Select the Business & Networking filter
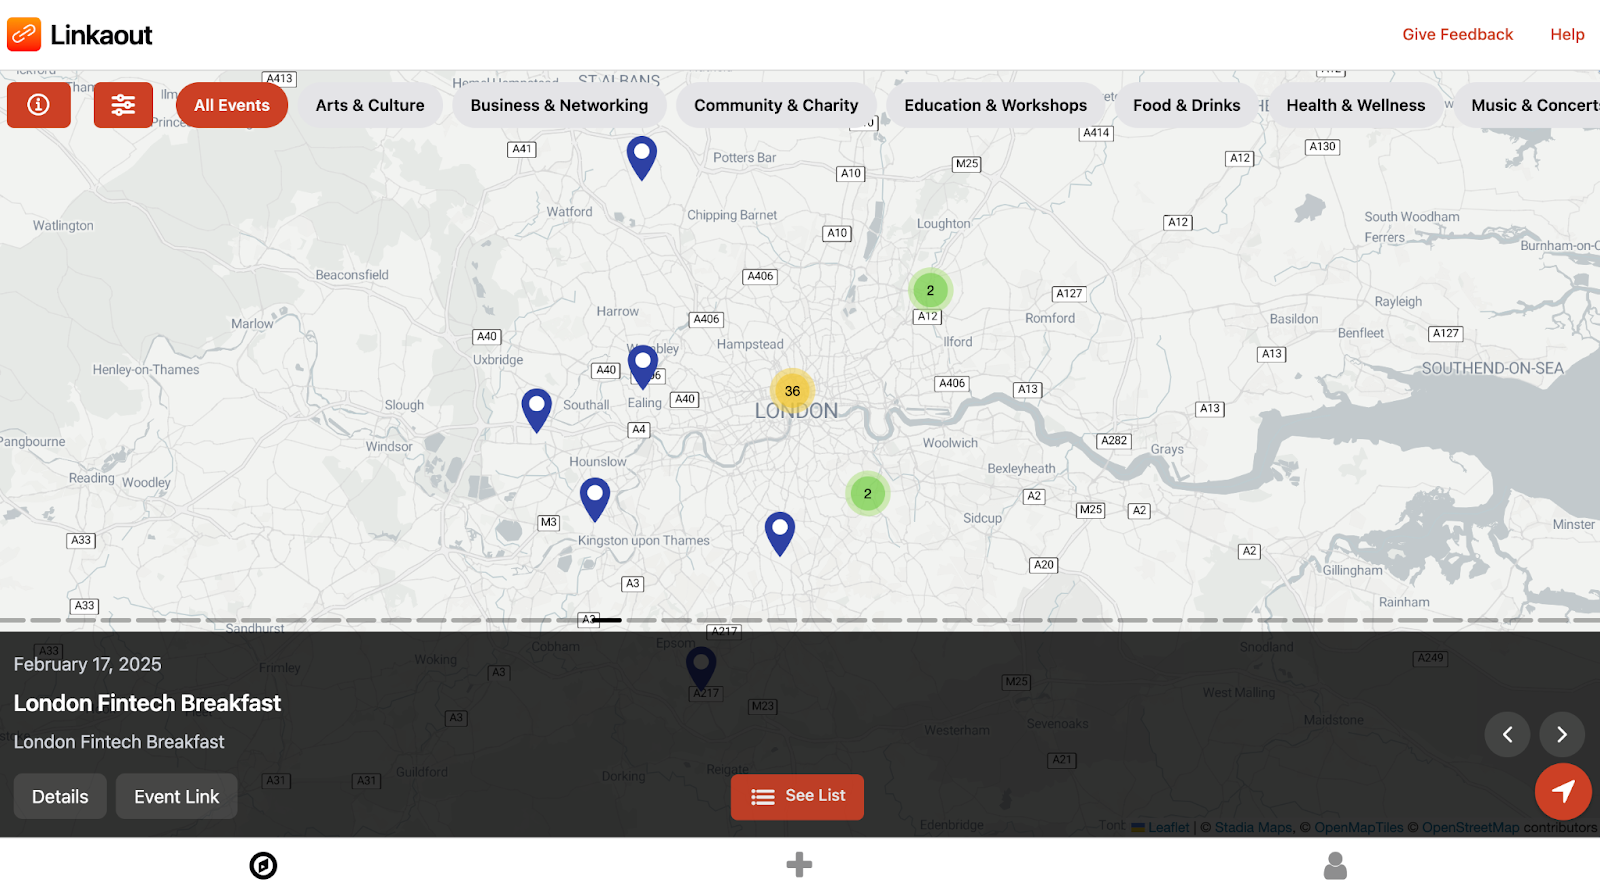Screen dimensions: 1600x890 coord(559,105)
